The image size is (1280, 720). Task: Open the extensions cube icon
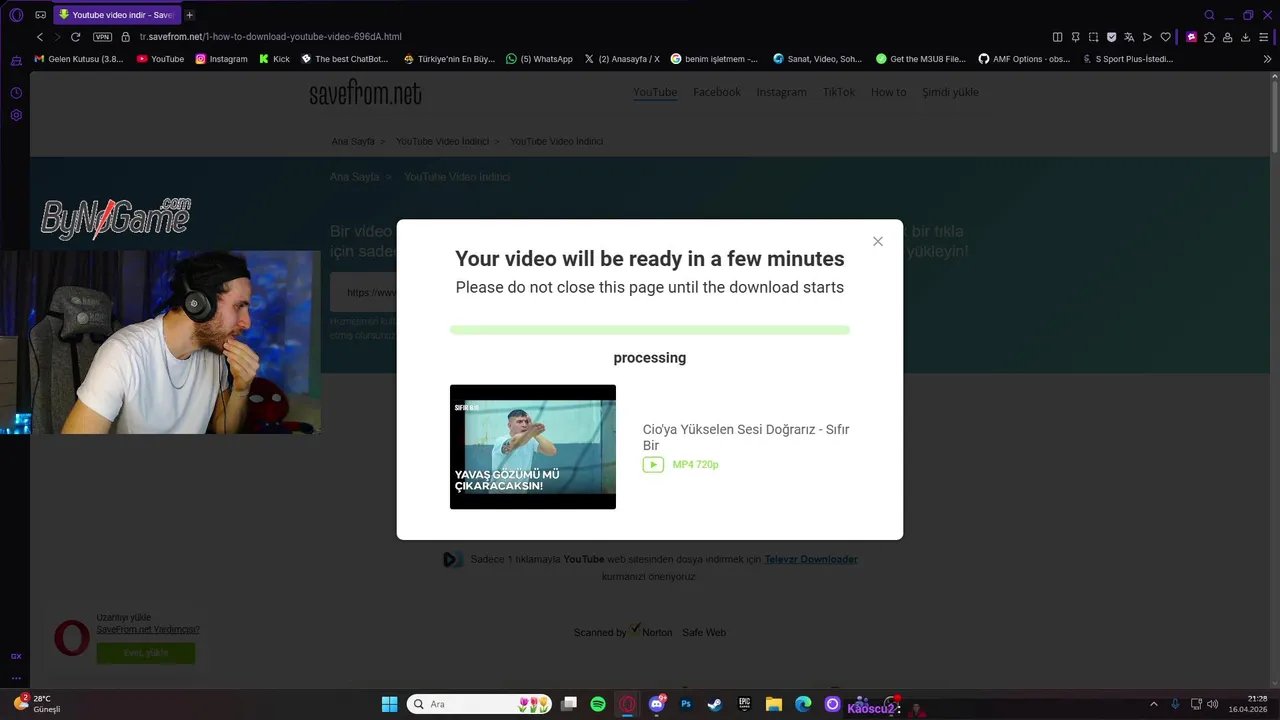point(1210,37)
